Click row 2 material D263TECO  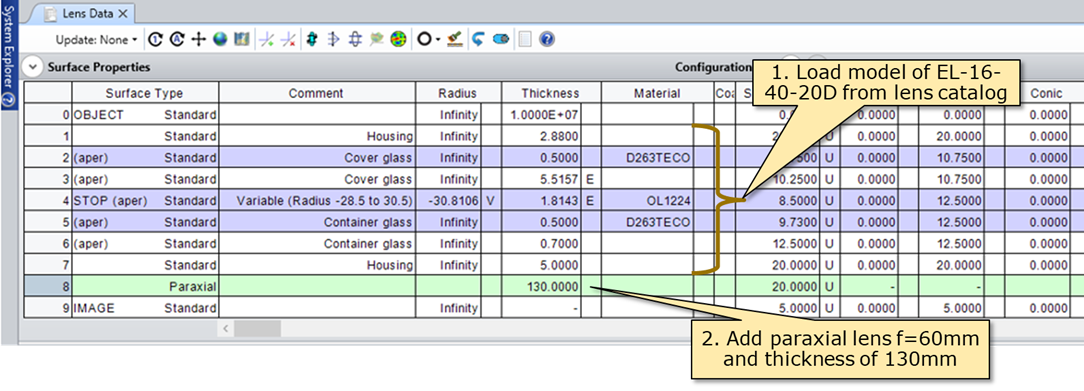tap(647, 158)
